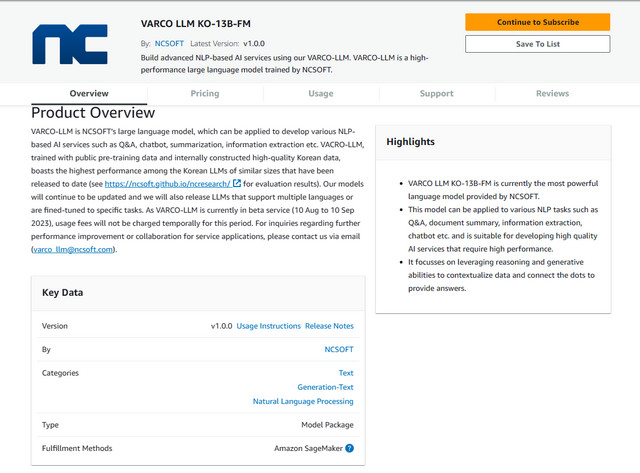This screenshot has height=473, width=640.
Task: Click the Type row label
Action: [50, 425]
